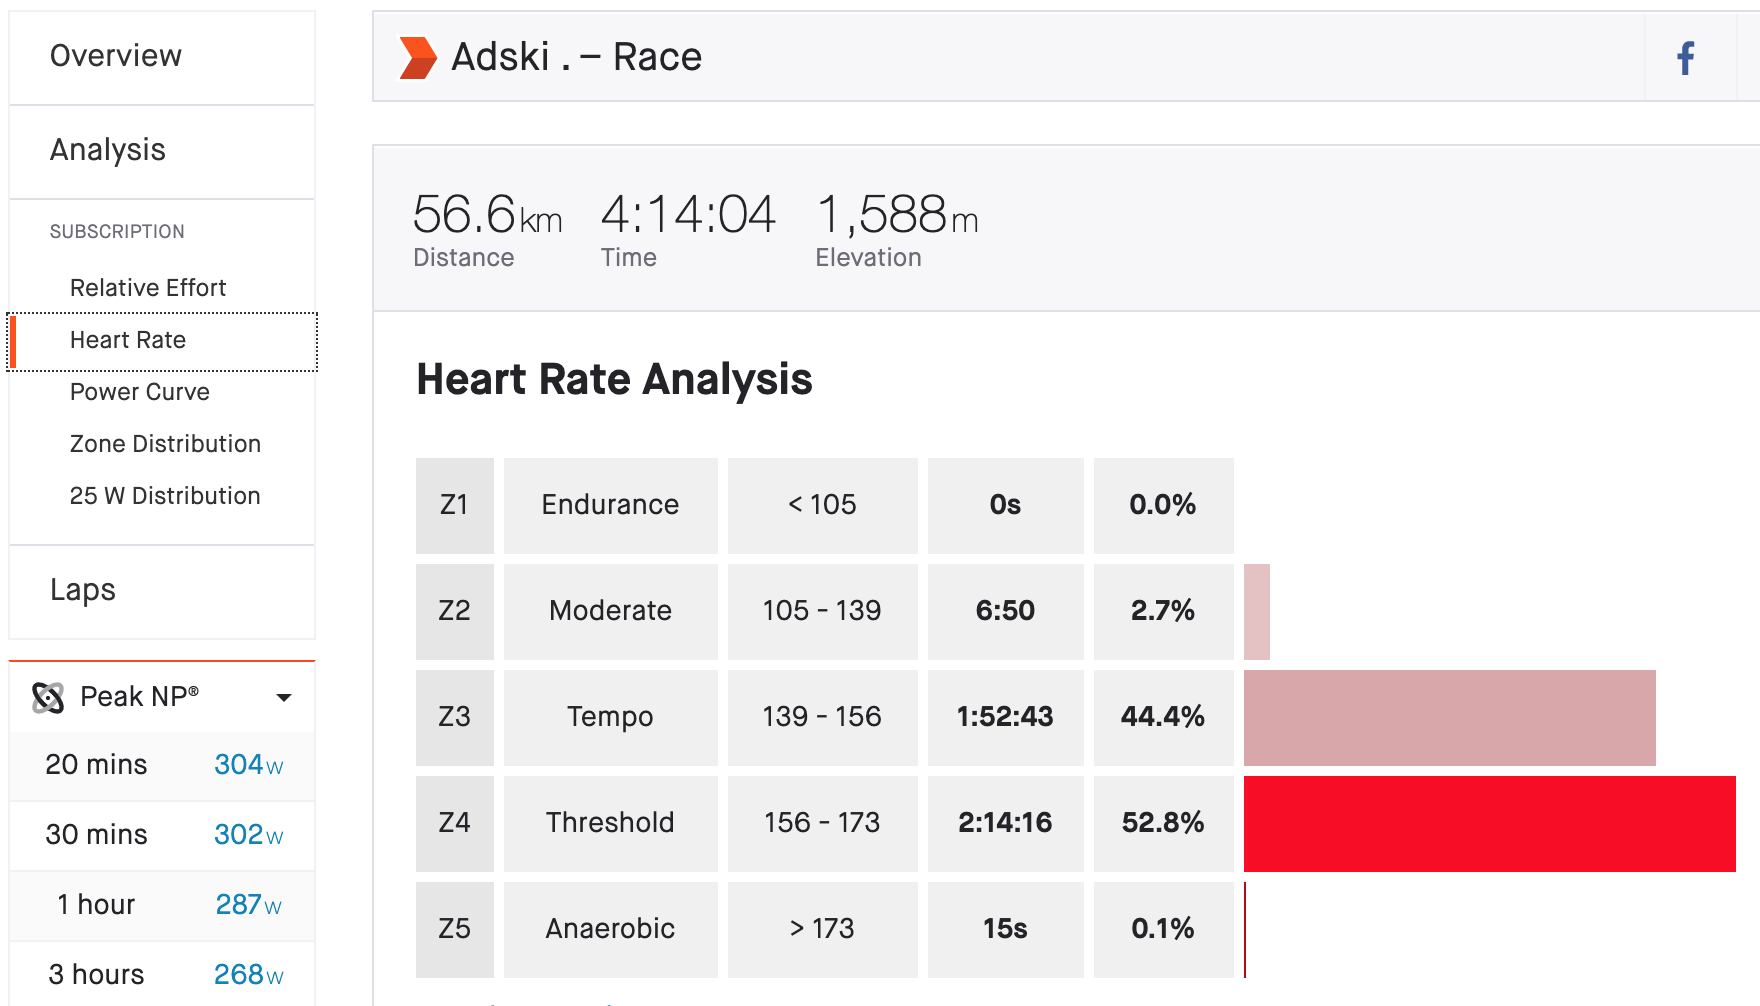The image size is (1760, 1006).
Task: Click the 1 hour 287w row
Action: click(x=162, y=905)
